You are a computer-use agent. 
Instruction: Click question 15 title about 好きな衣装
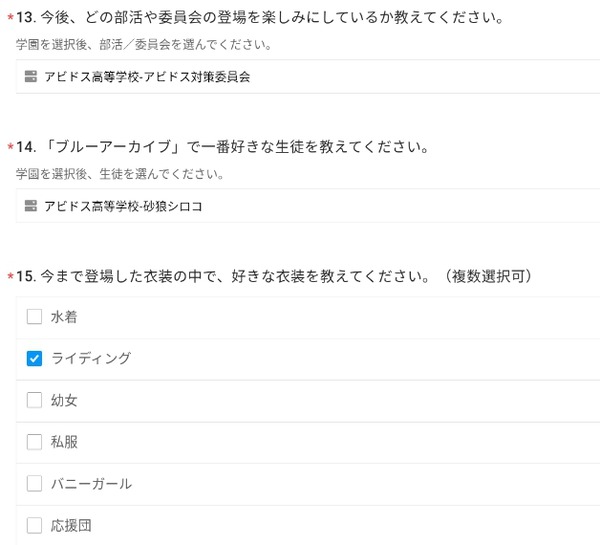point(274,276)
